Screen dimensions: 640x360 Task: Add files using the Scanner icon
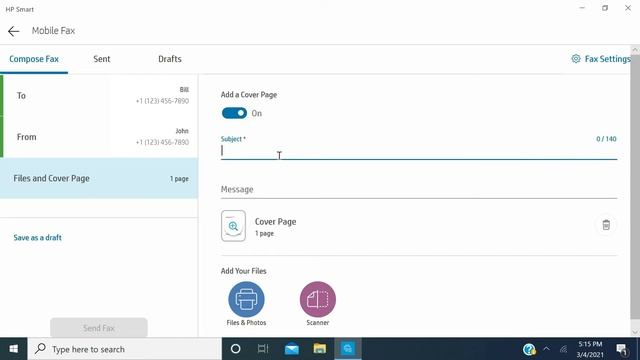point(318,300)
